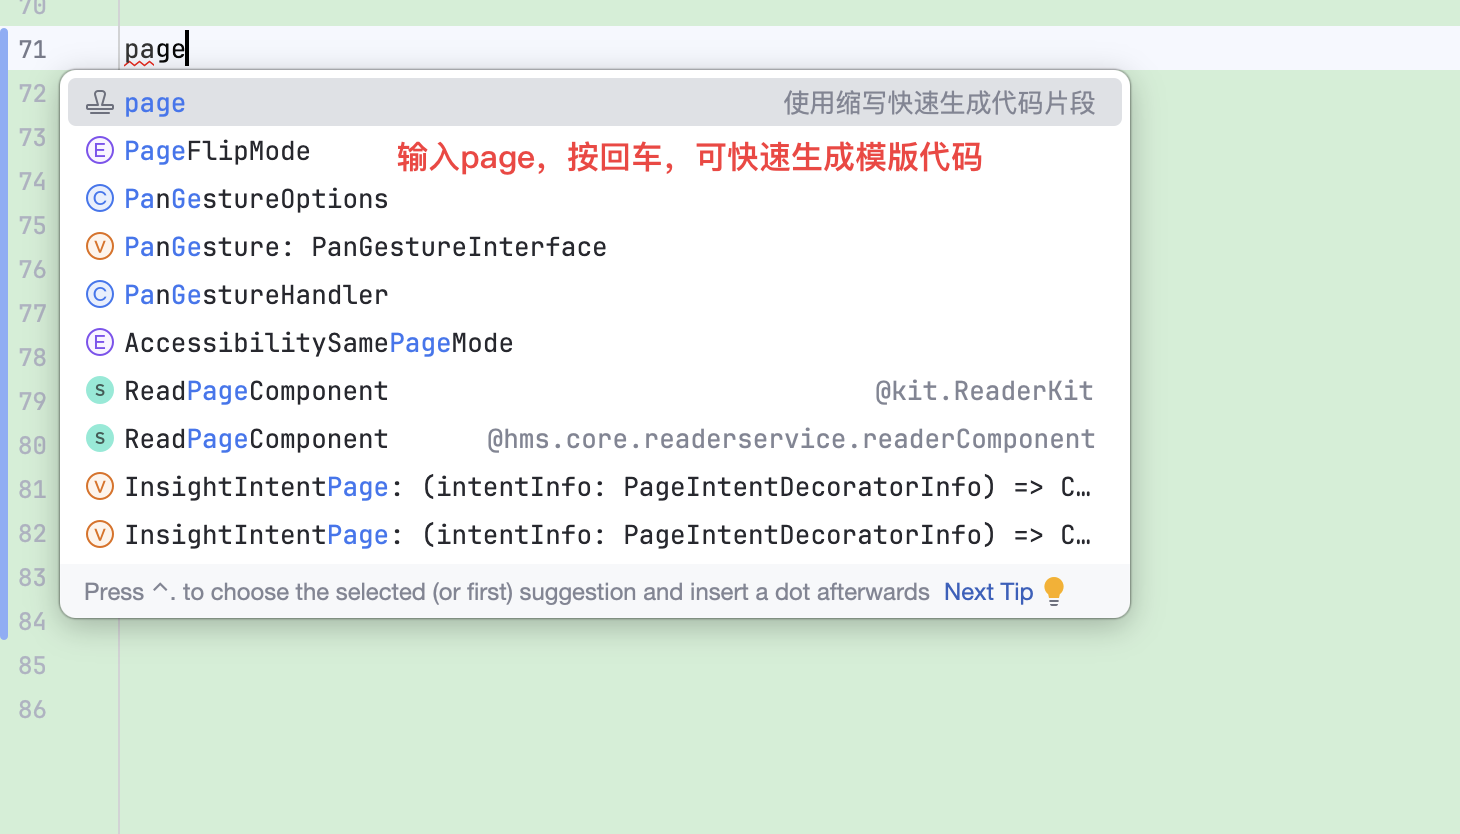Choose the PanGestureHandler completion entry
This screenshot has height=834, width=1460.
coord(256,295)
